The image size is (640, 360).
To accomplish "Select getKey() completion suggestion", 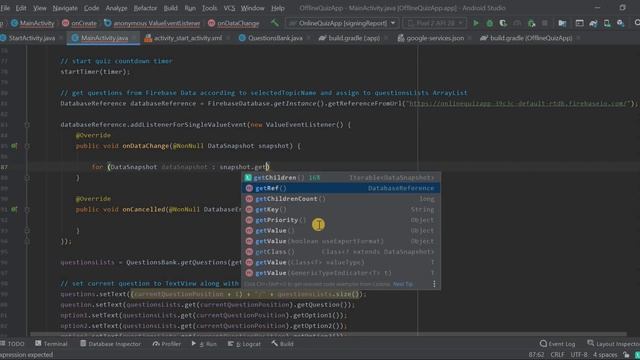I will tap(341, 209).
